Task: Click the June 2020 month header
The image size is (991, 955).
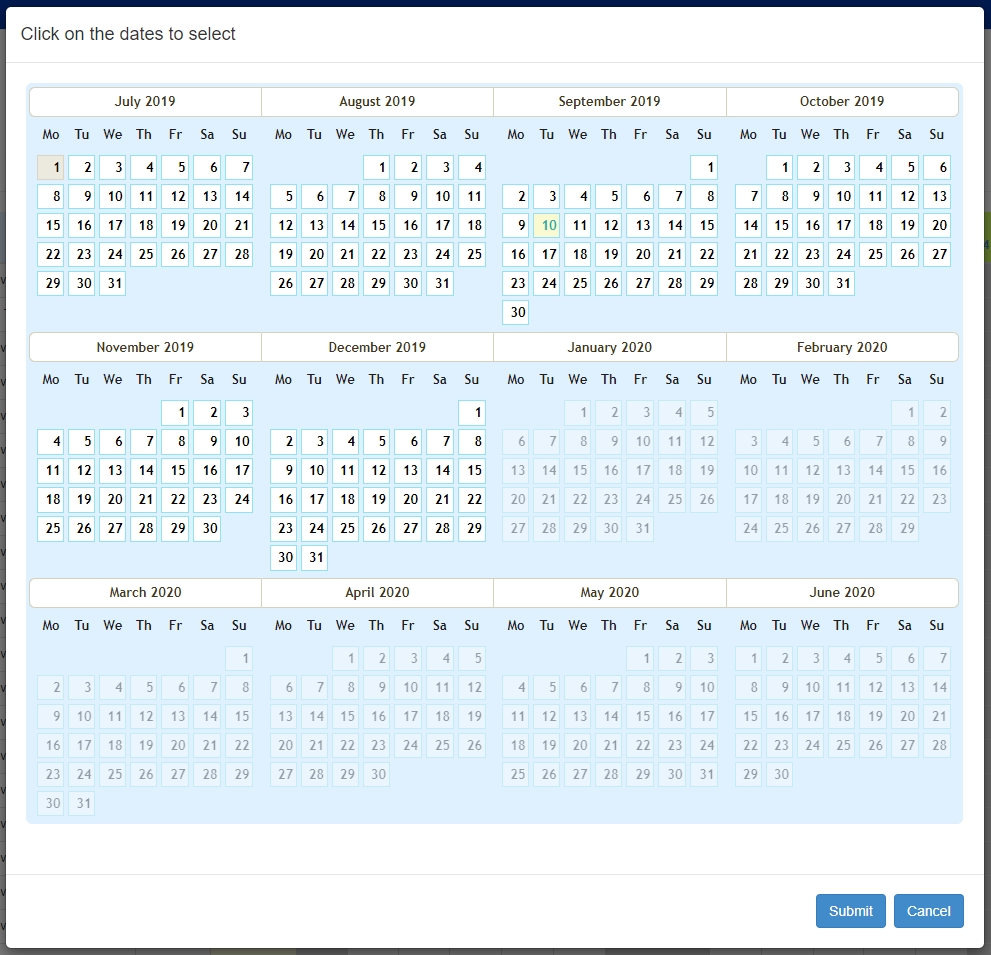Action: tap(842, 592)
